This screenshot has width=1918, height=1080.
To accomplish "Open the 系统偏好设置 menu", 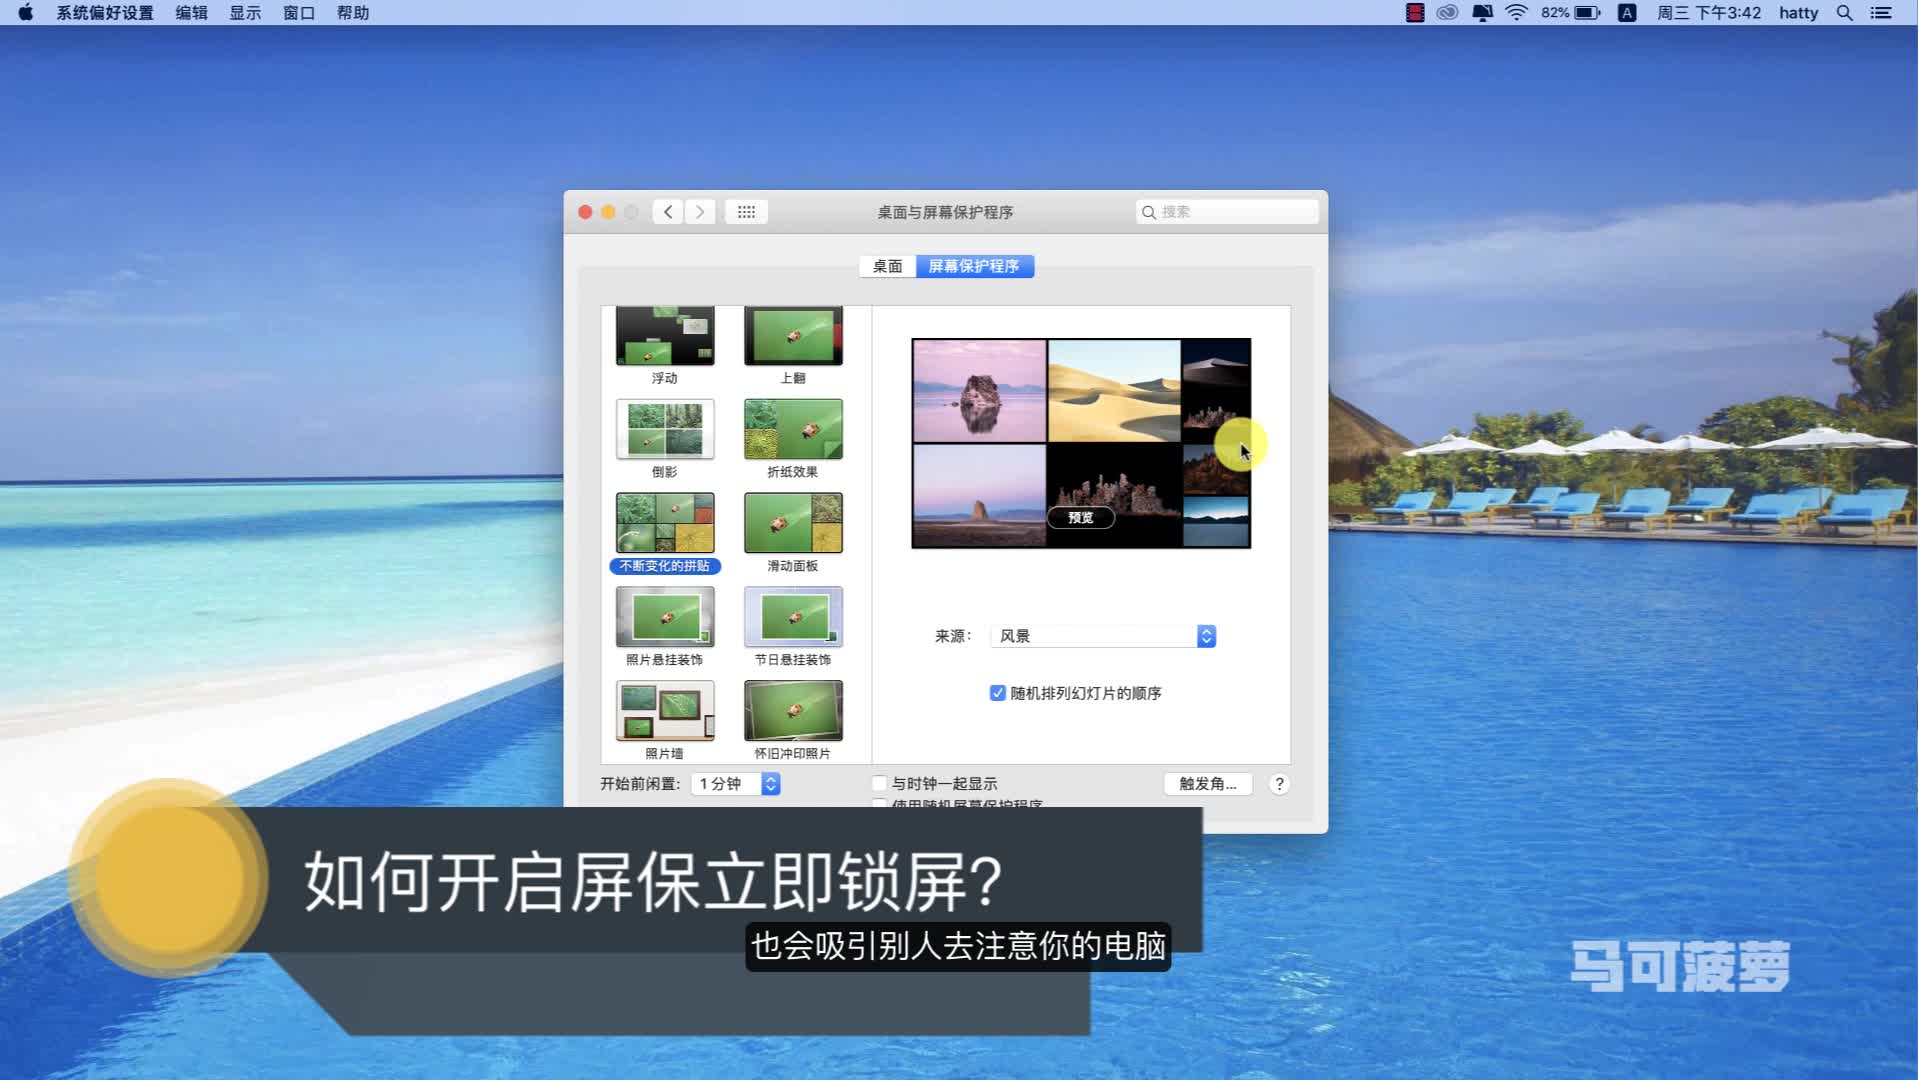I will pos(103,13).
